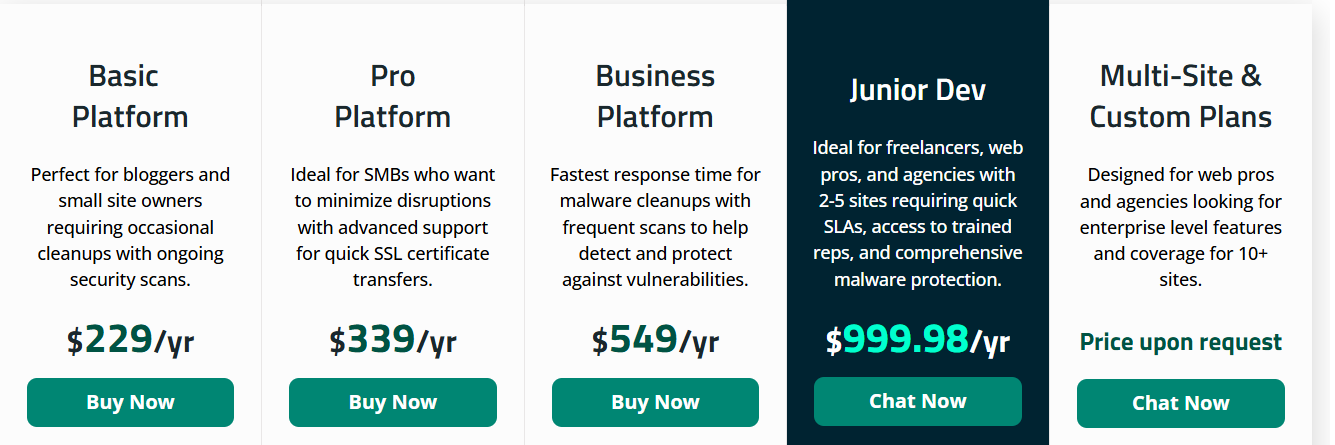Click the Basic Platform heading
Image resolution: width=1335 pixels, height=445 pixels.
pyautogui.click(x=130, y=96)
